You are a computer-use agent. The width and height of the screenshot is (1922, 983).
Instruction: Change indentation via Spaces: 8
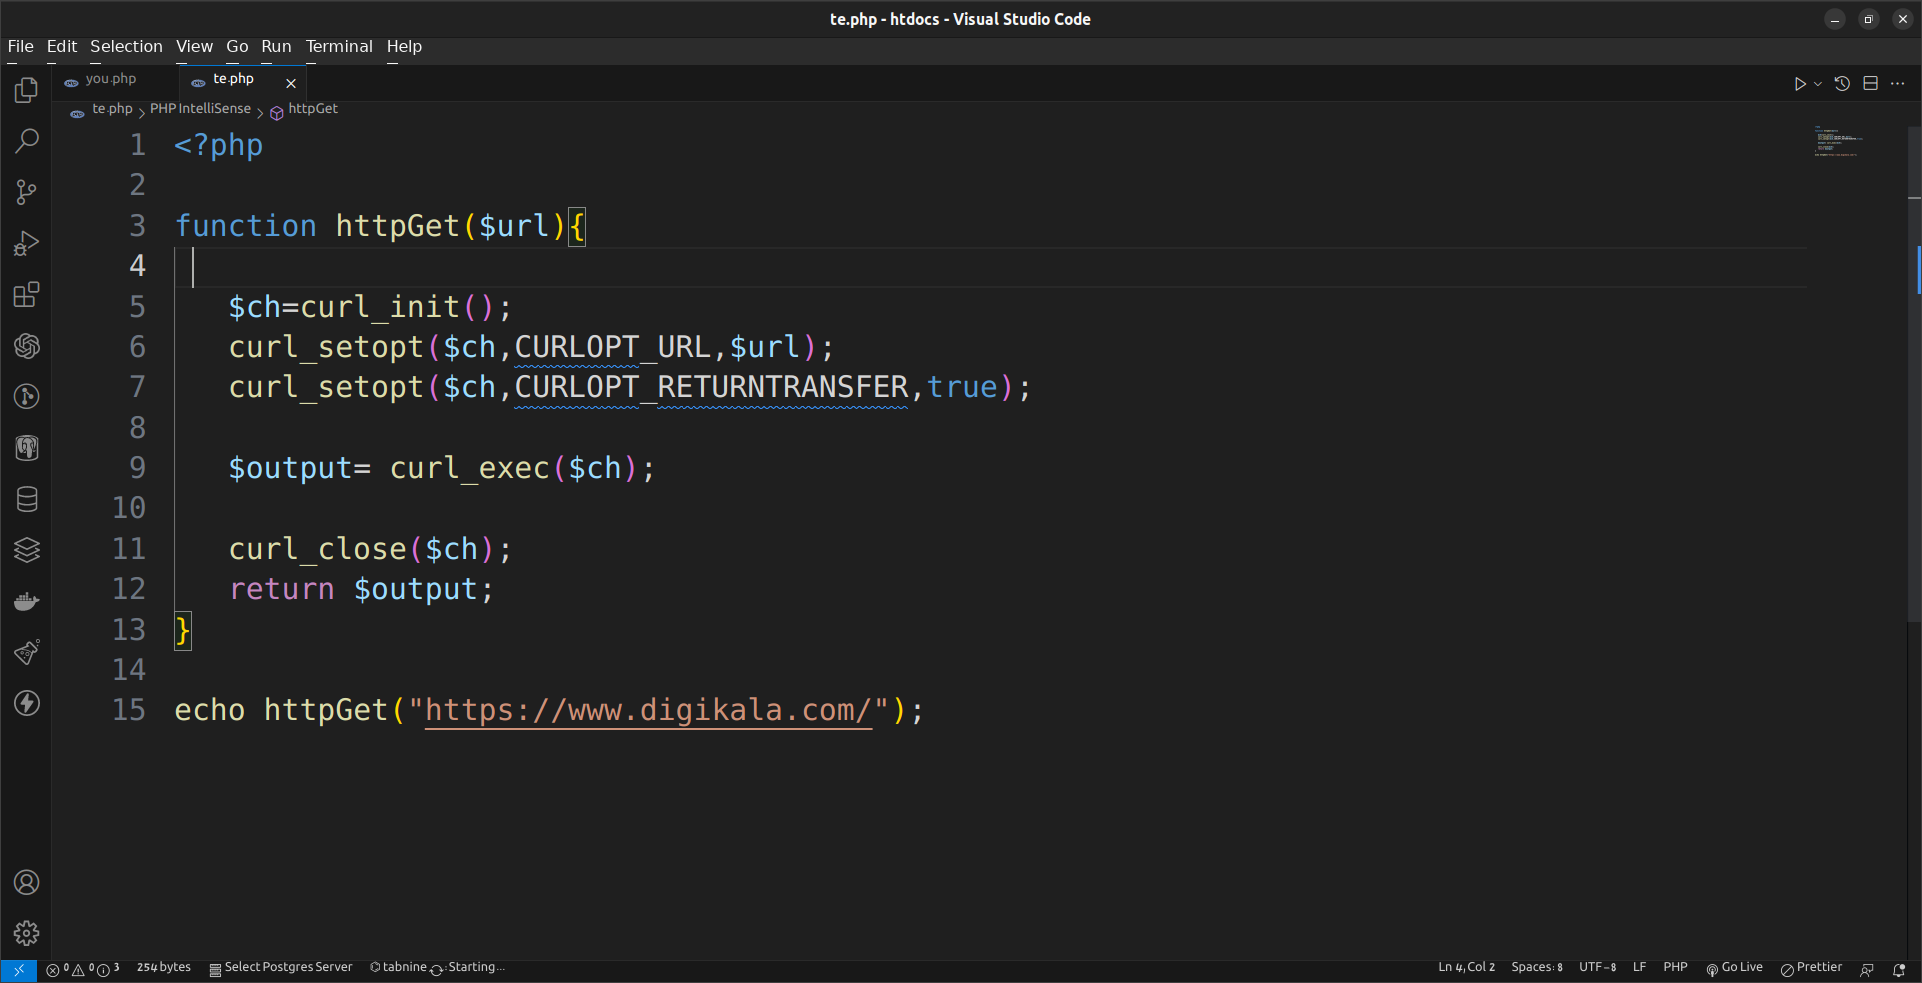tap(1537, 968)
